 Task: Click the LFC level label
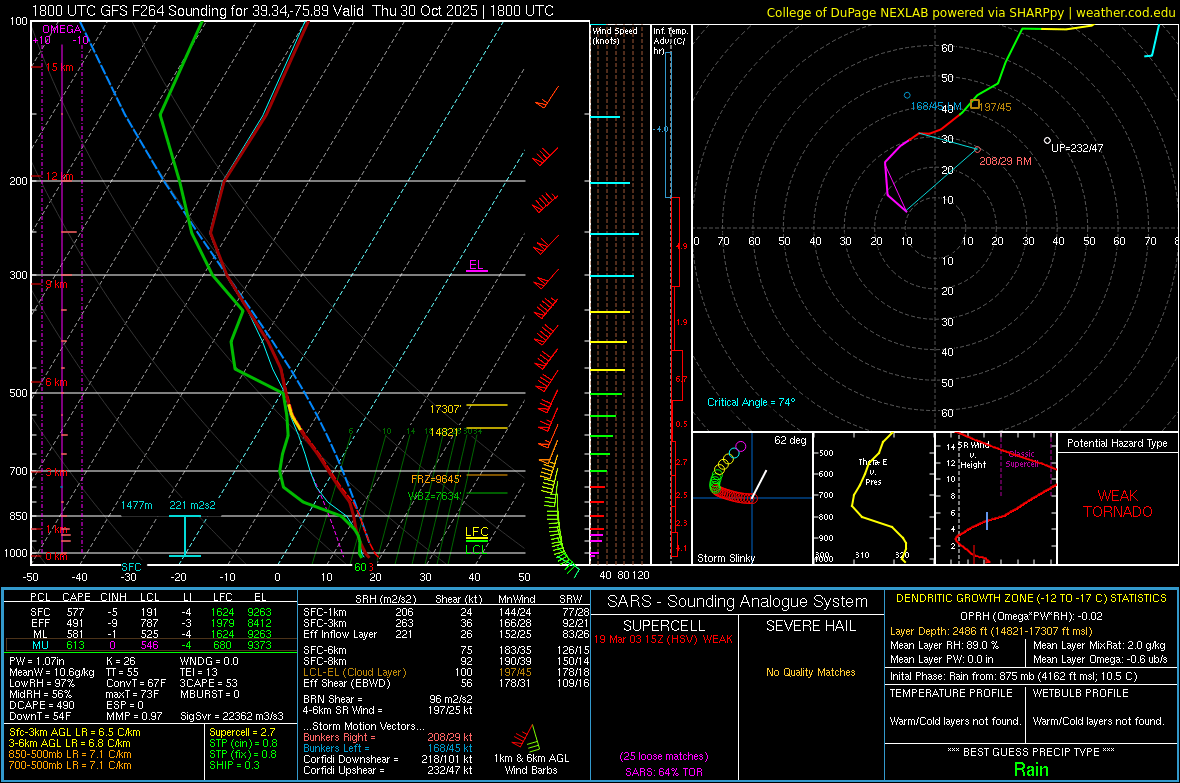coord(476,532)
